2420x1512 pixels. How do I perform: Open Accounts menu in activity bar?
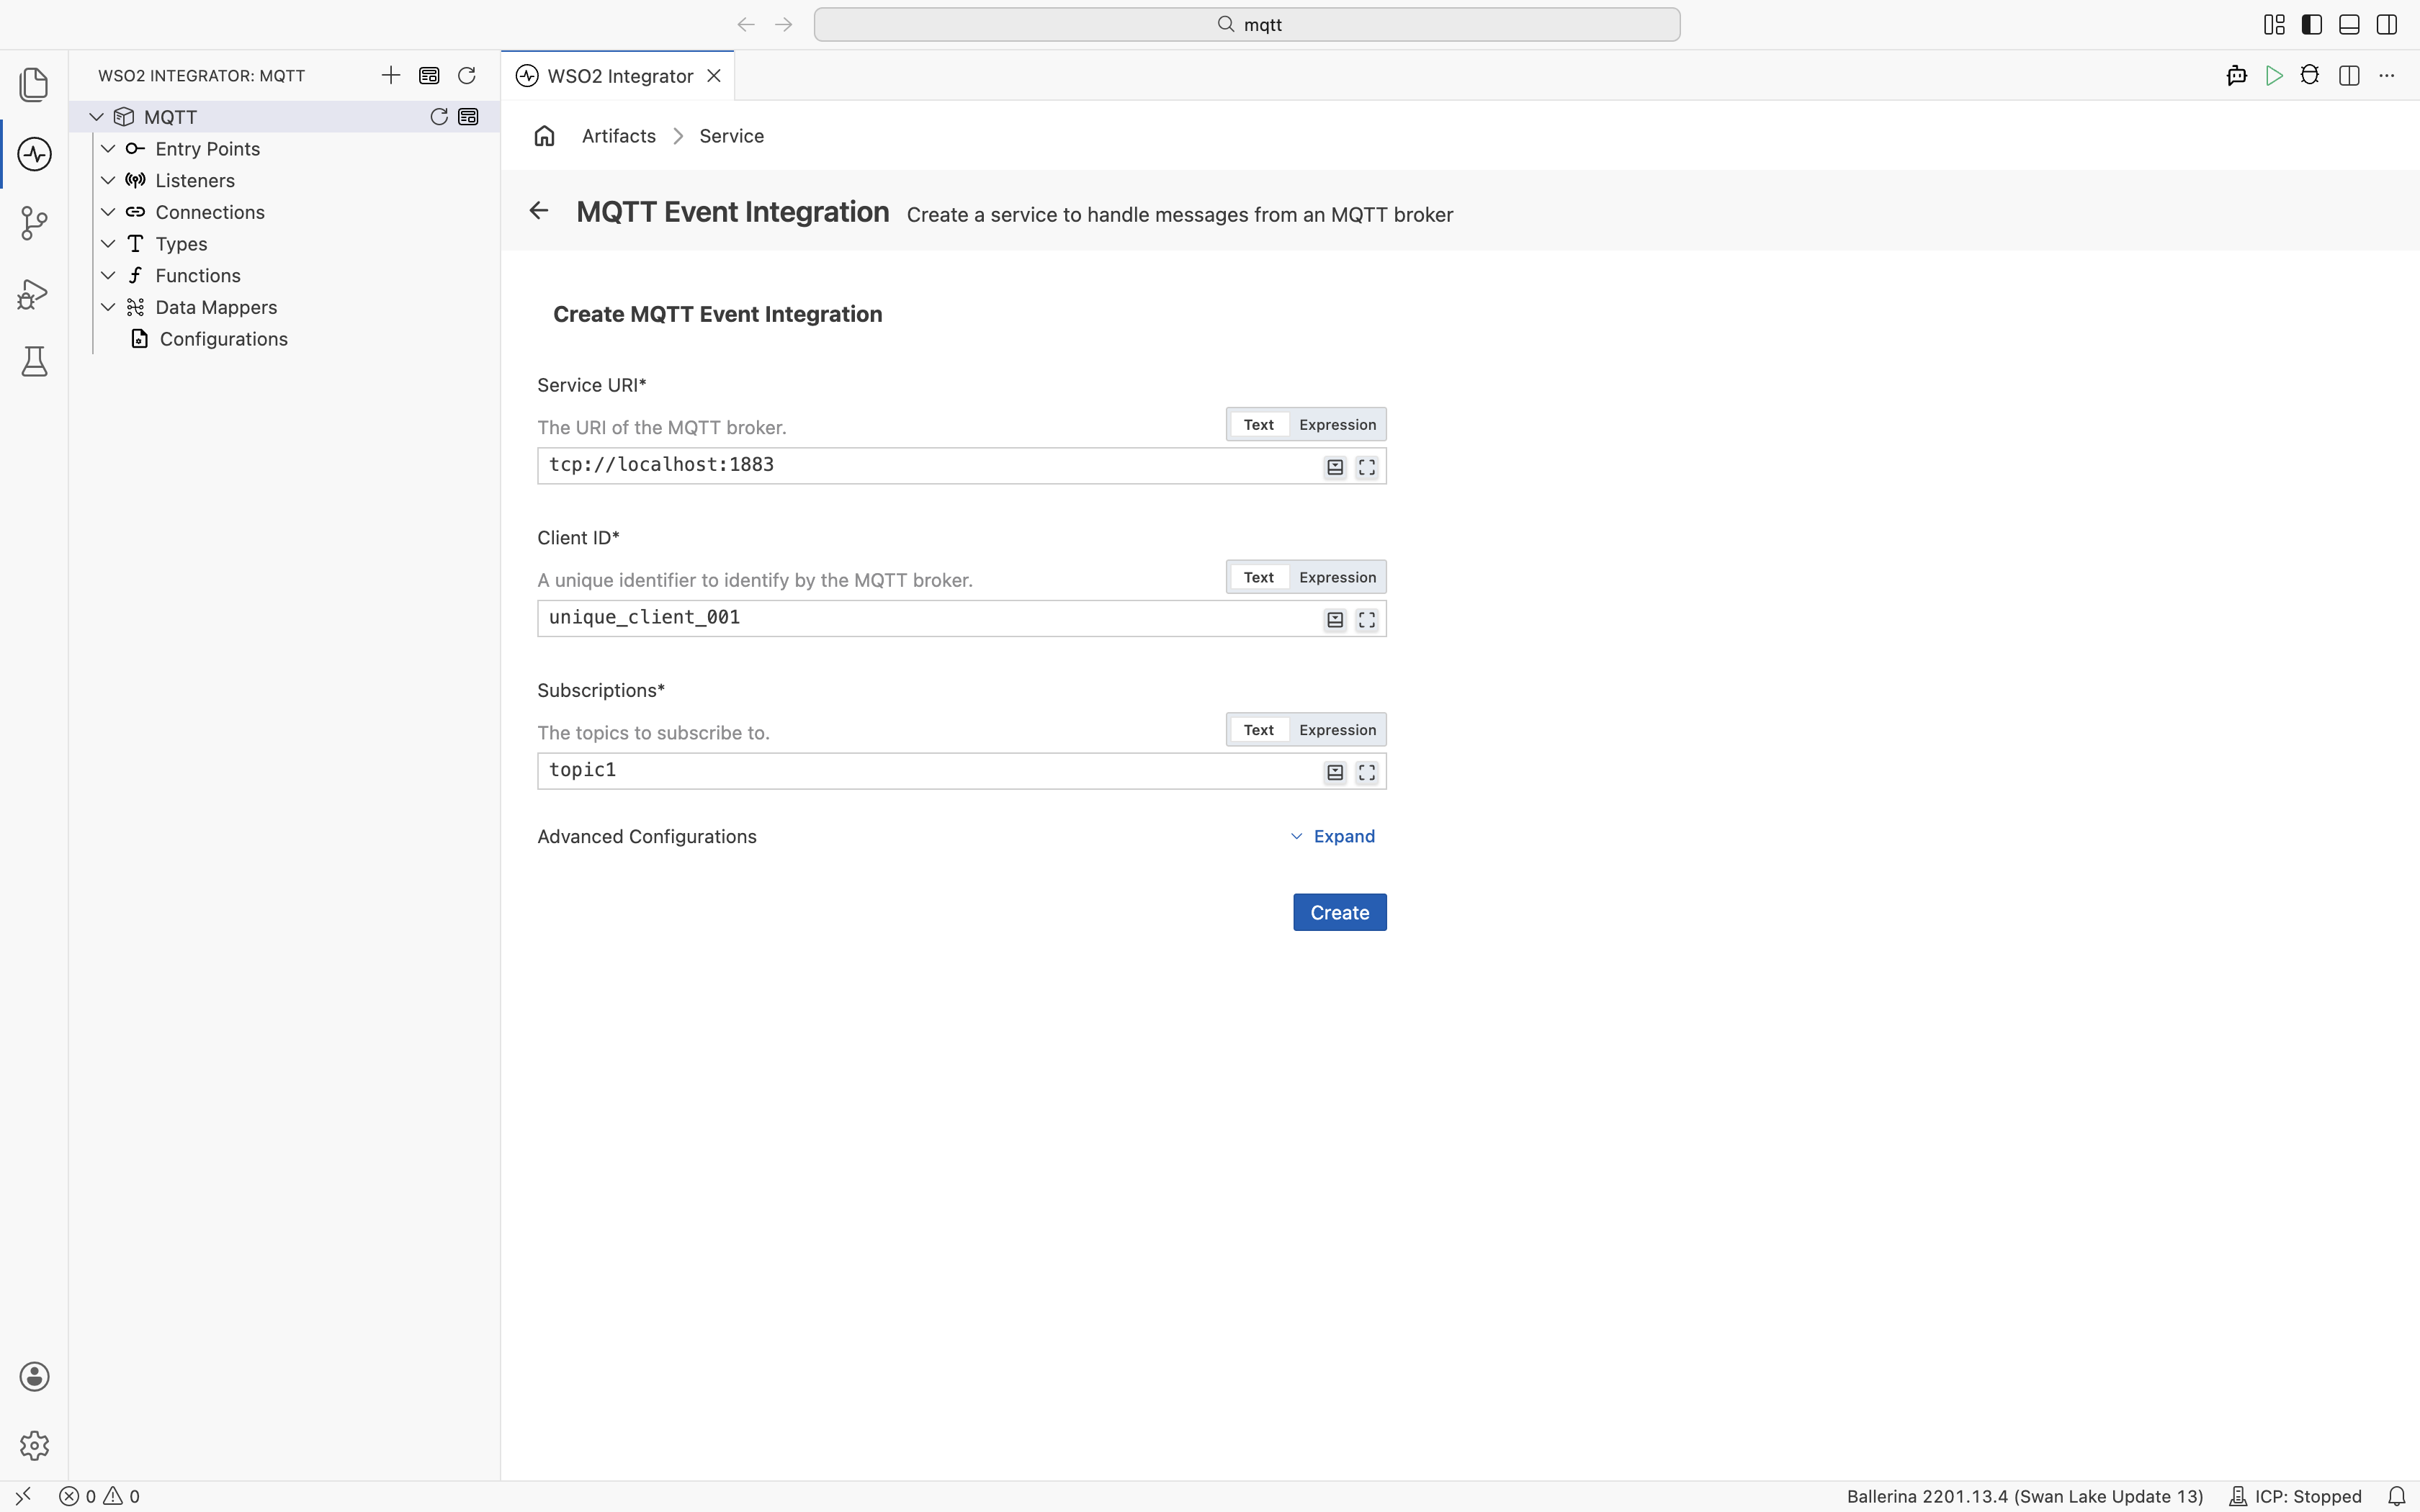(x=34, y=1376)
